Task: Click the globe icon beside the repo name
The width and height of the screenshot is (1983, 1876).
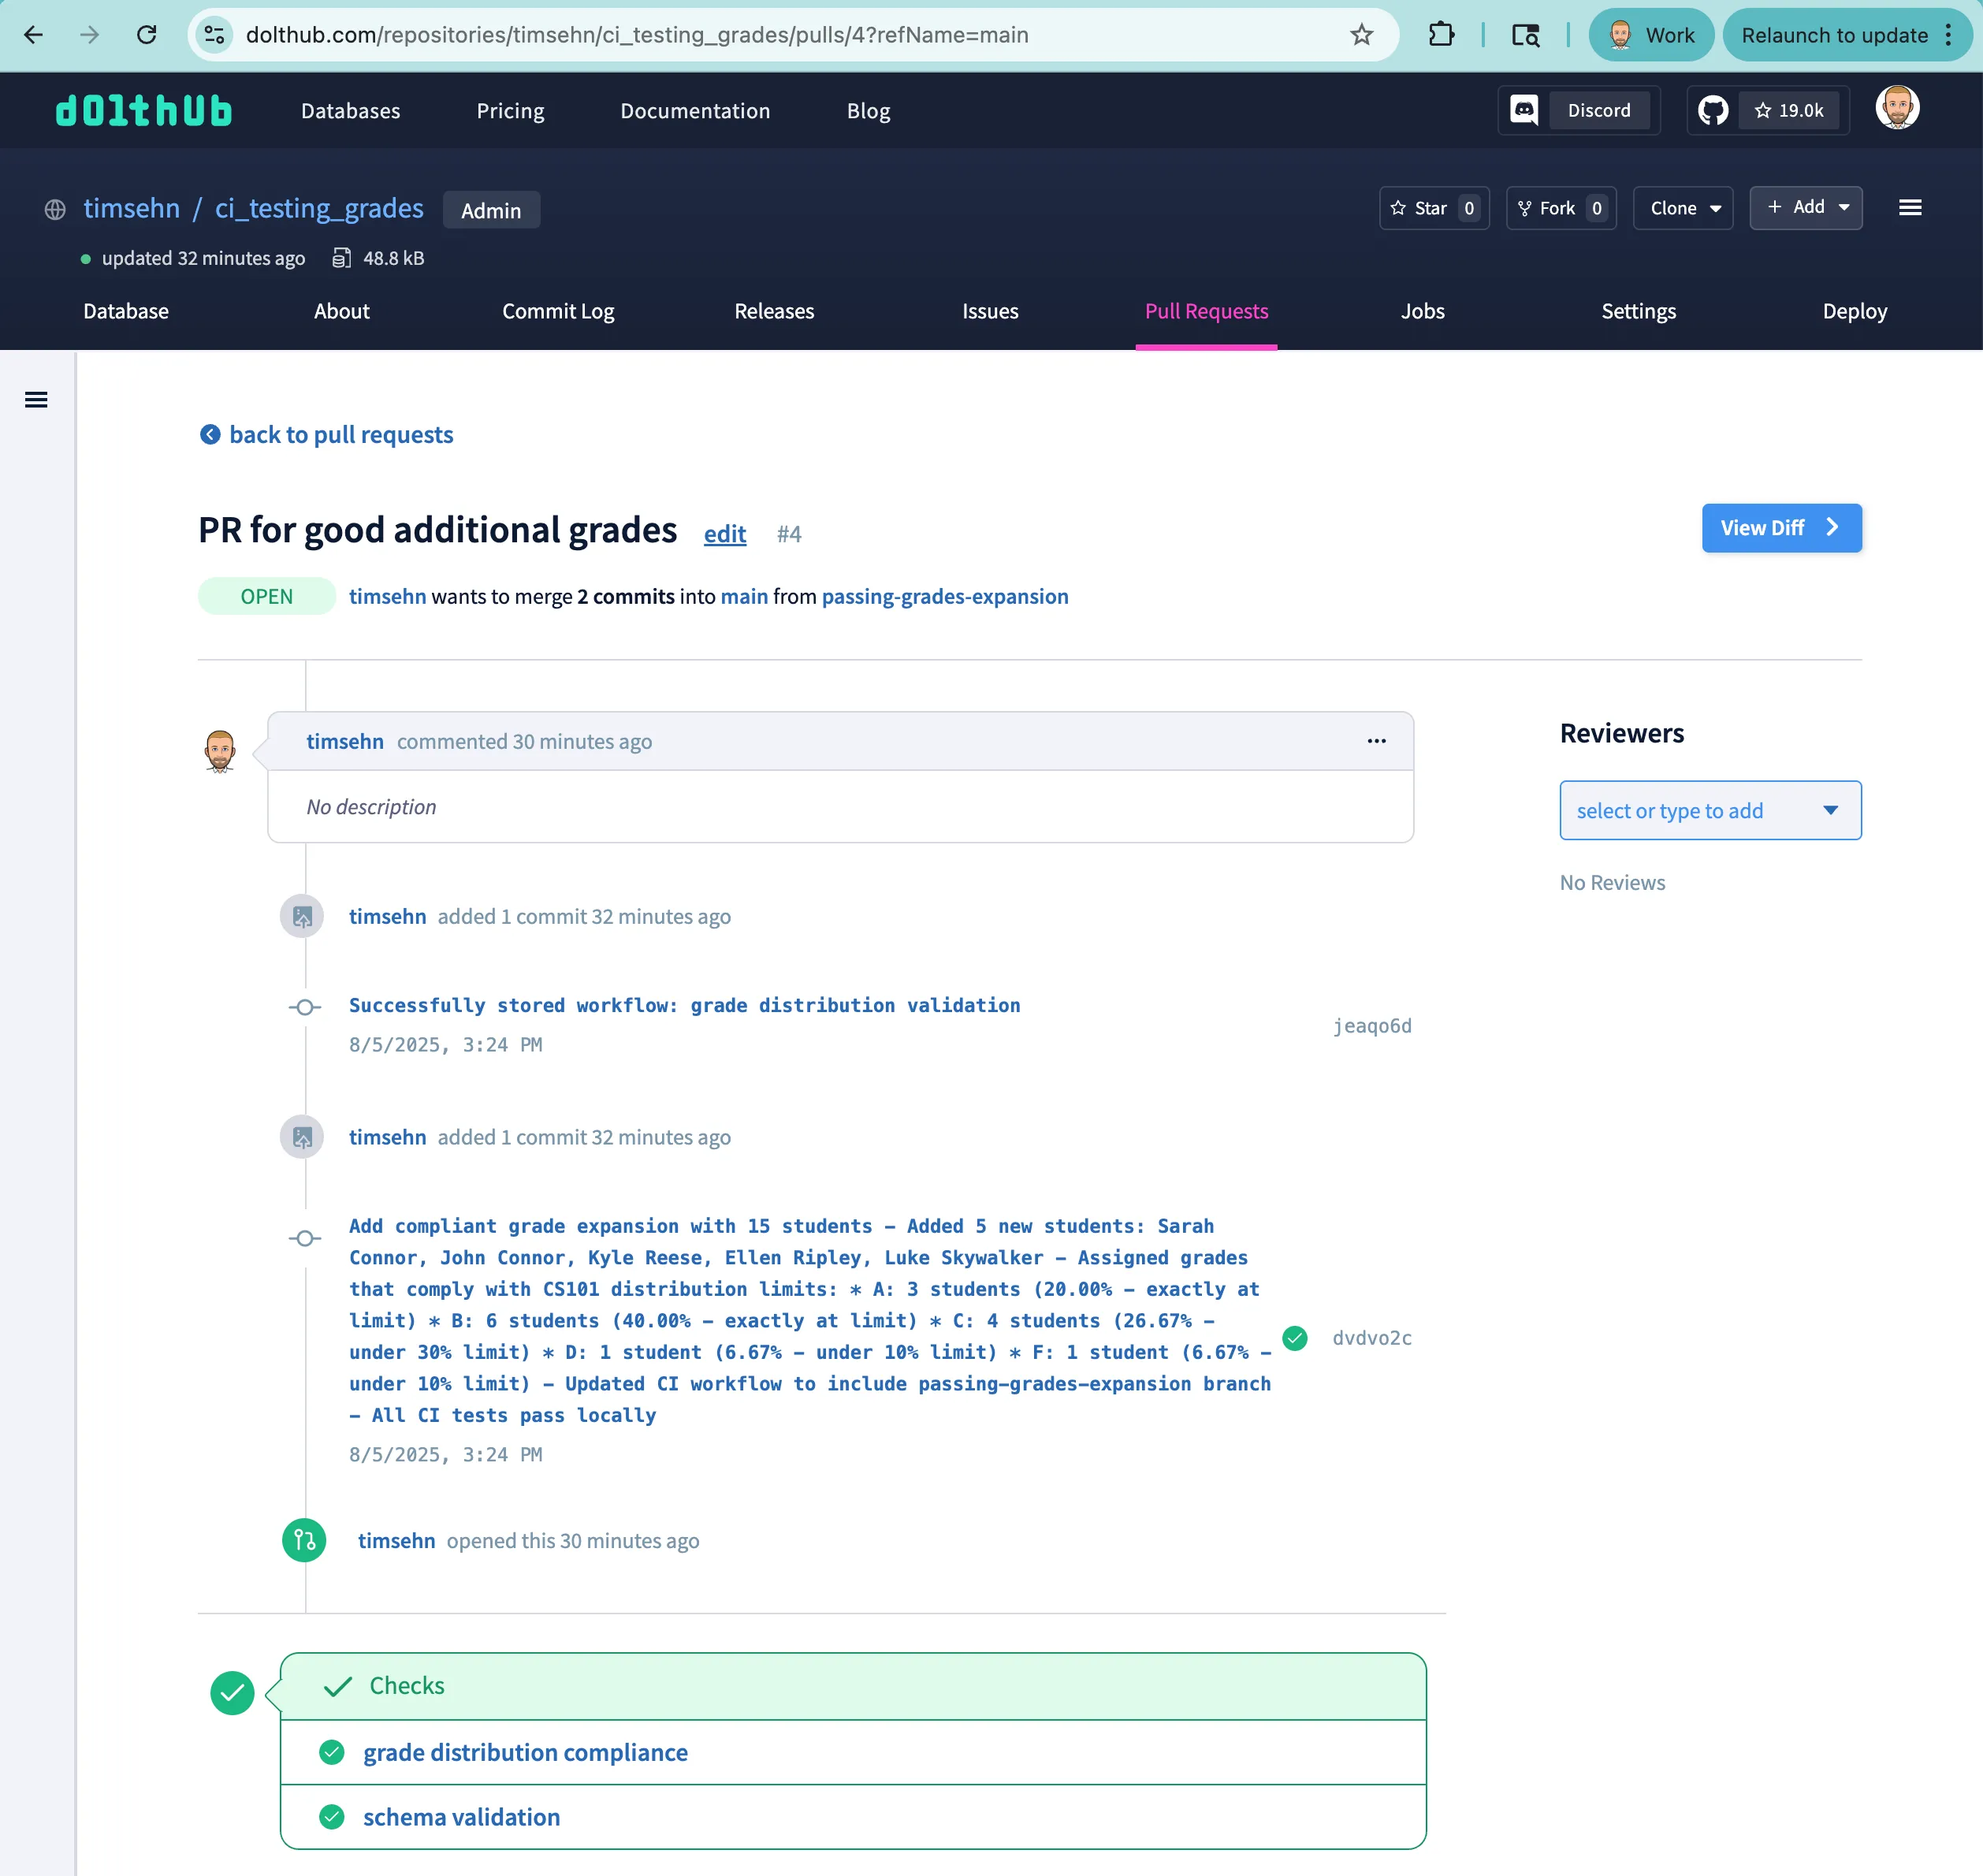Action: 56,209
